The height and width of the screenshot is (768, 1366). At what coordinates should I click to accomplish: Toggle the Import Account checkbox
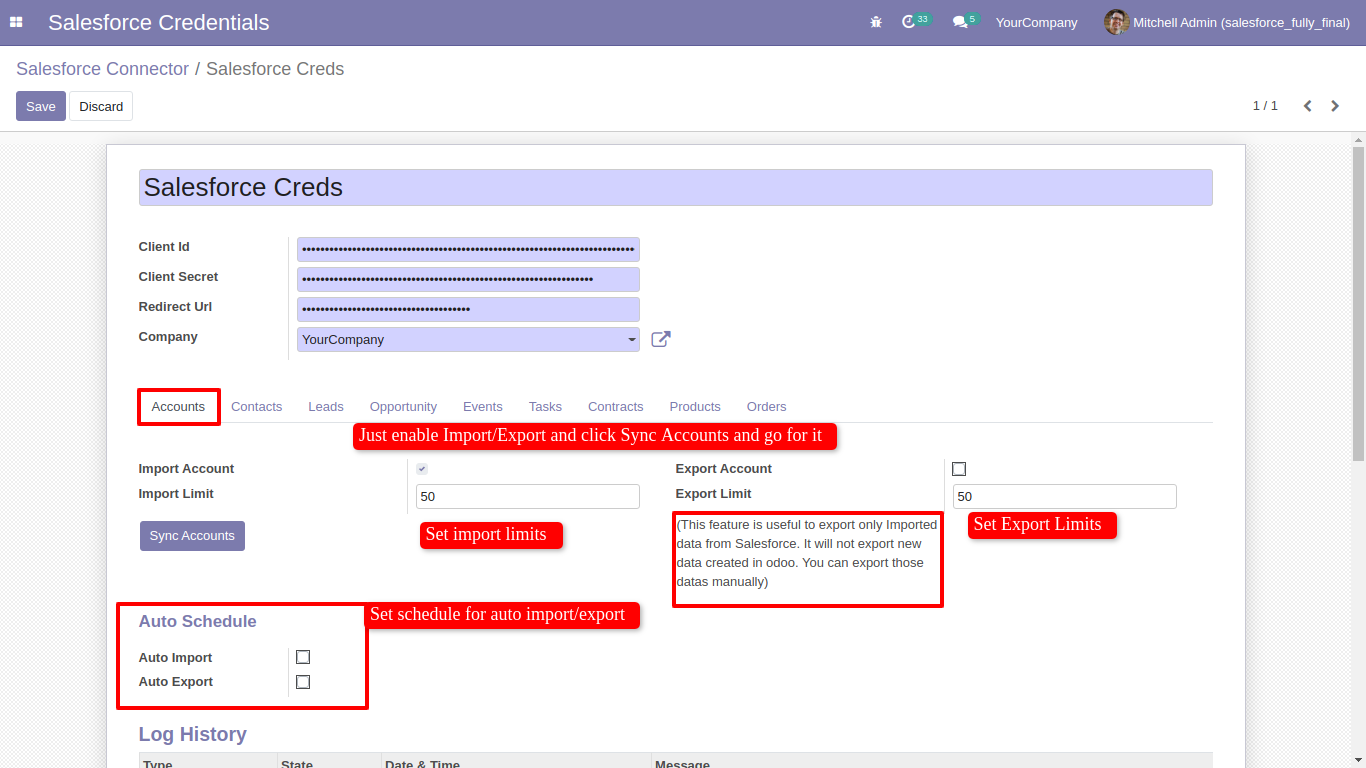pyautogui.click(x=422, y=469)
